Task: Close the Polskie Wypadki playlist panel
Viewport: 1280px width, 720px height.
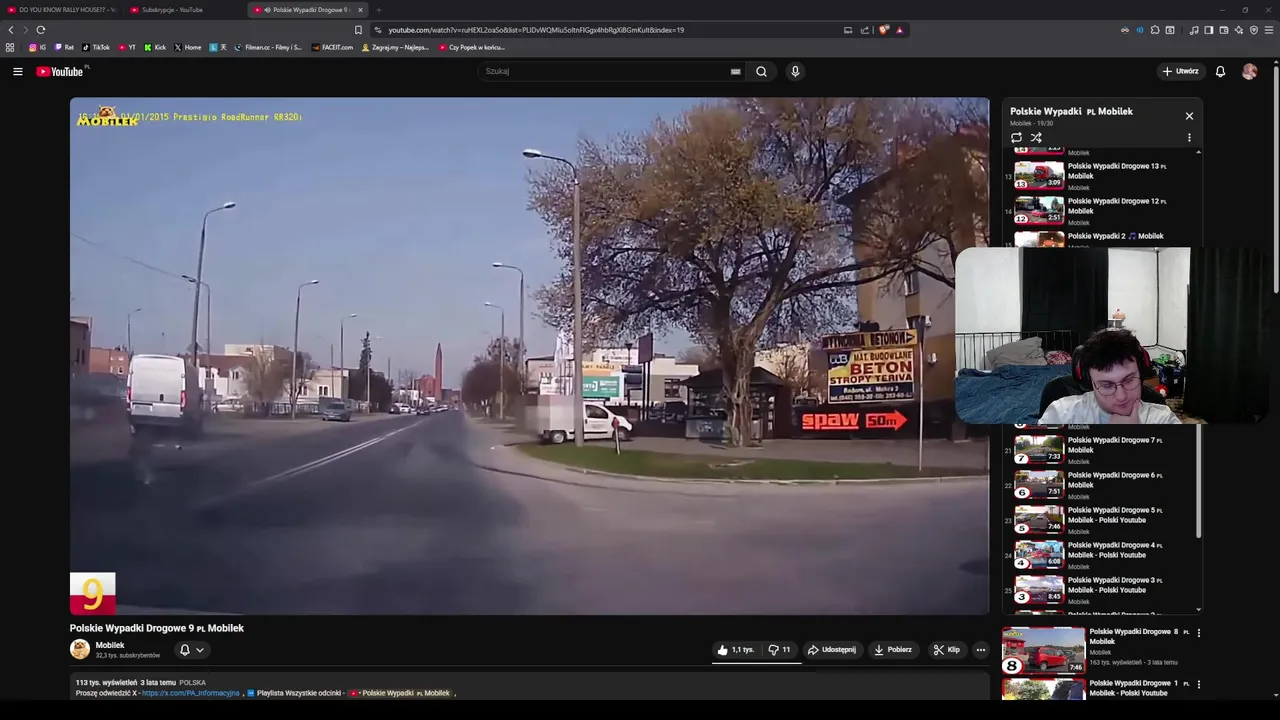Action: 1189,116
